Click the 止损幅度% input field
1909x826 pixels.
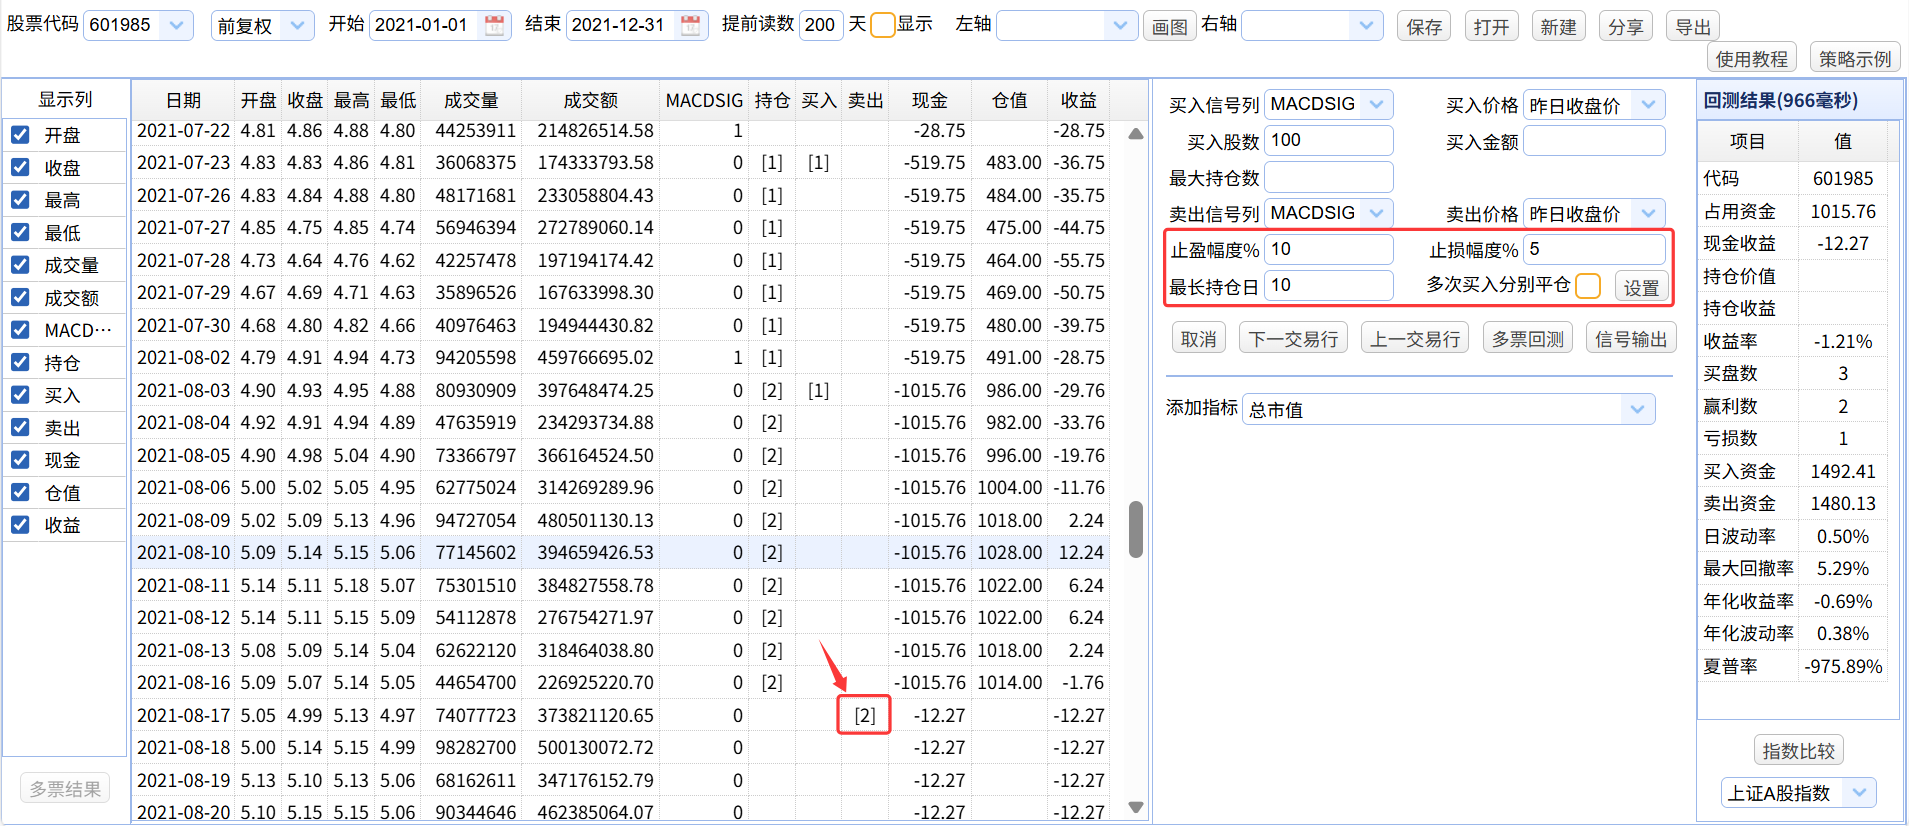tap(1594, 249)
